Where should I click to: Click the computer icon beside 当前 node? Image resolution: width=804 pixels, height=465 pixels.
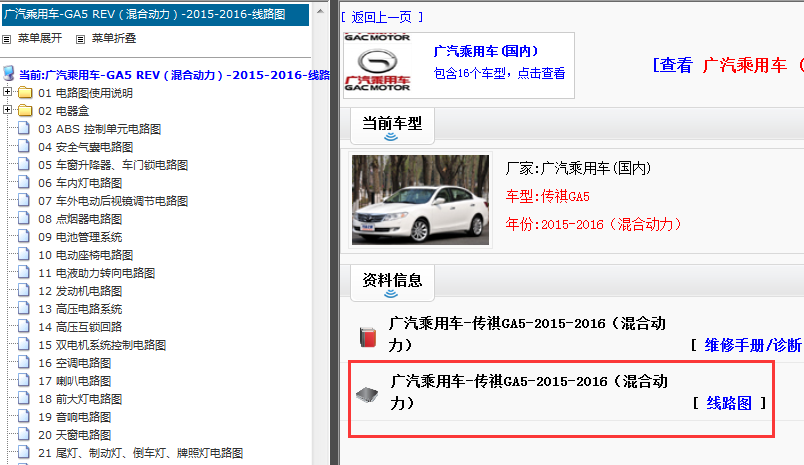9,73
